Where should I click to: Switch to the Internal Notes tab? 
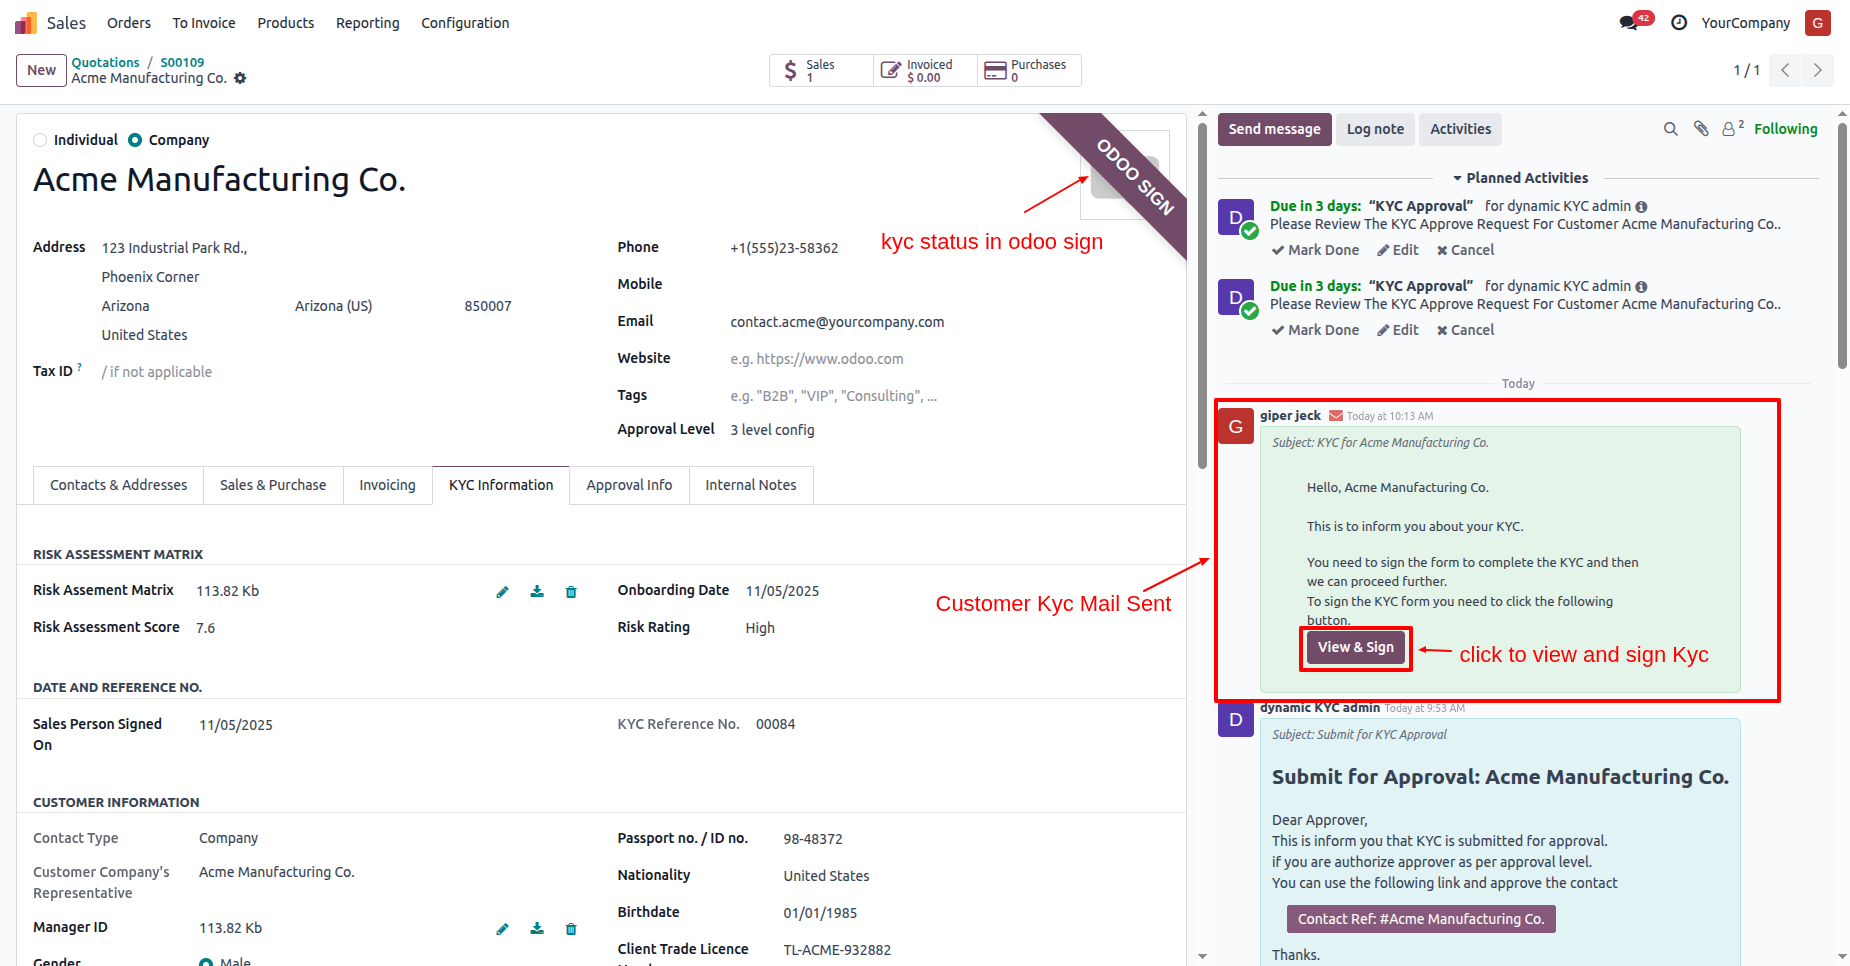(x=751, y=485)
